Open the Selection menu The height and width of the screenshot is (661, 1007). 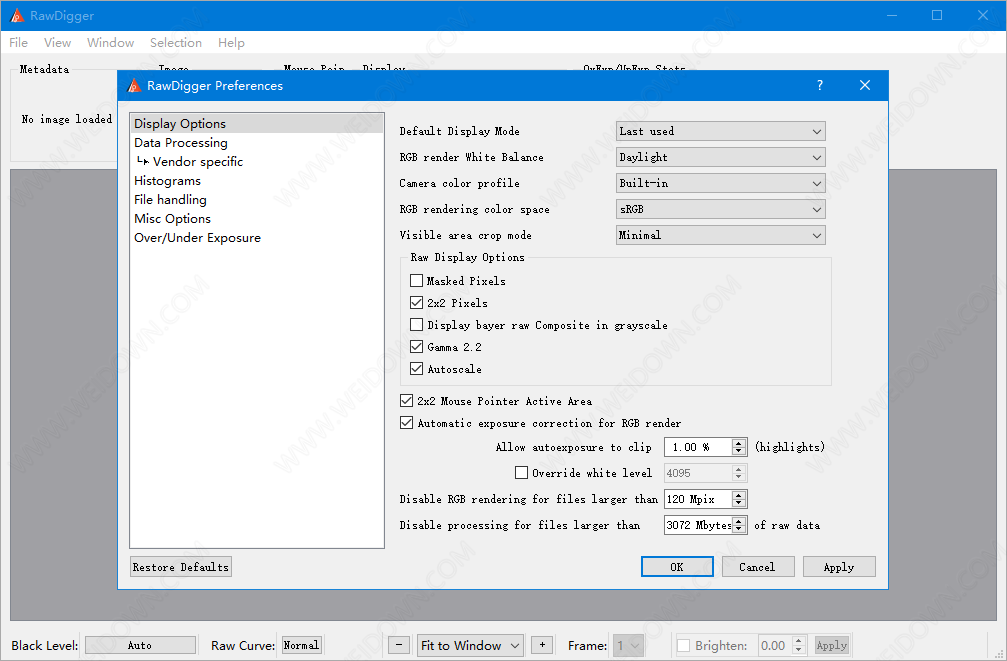click(176, 42)
